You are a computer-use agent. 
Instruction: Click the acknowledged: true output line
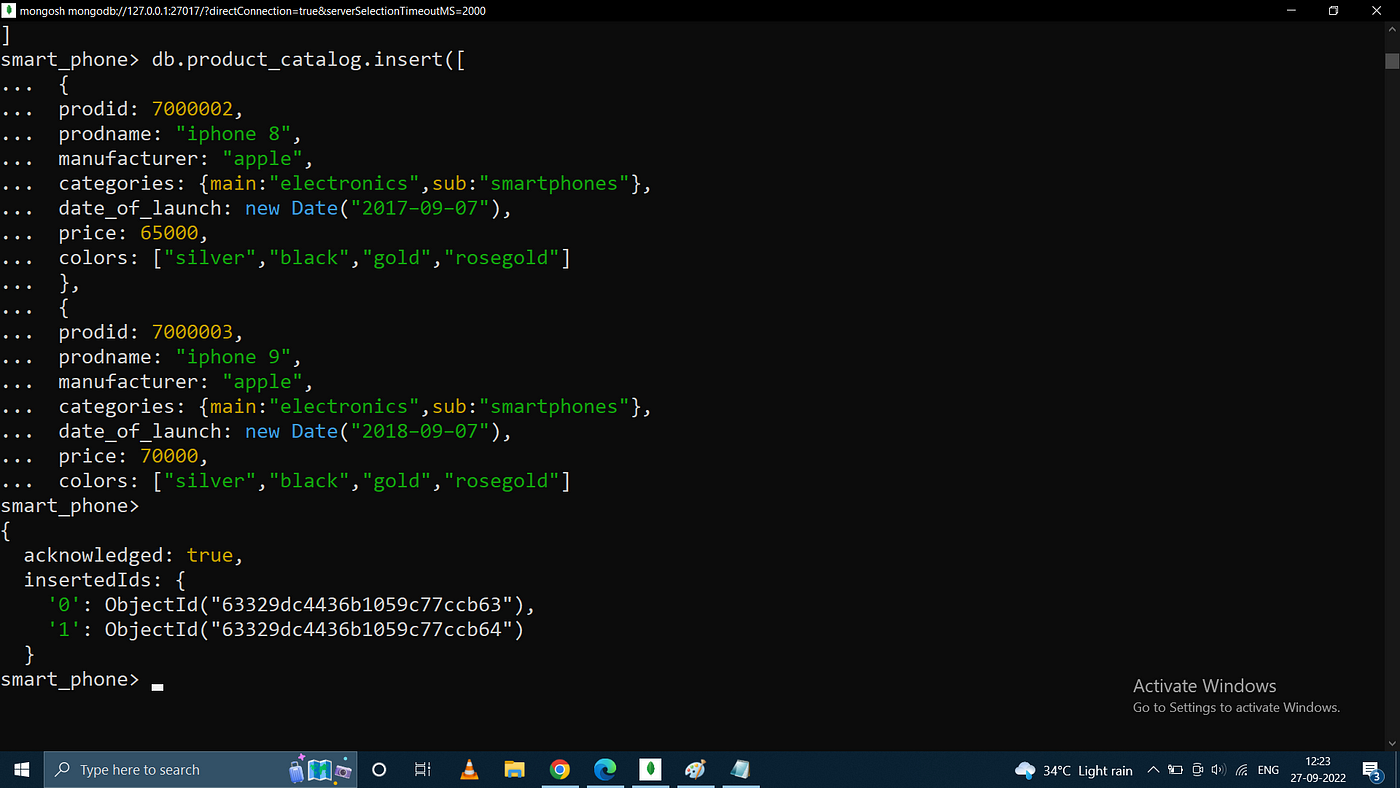[133, 555]
